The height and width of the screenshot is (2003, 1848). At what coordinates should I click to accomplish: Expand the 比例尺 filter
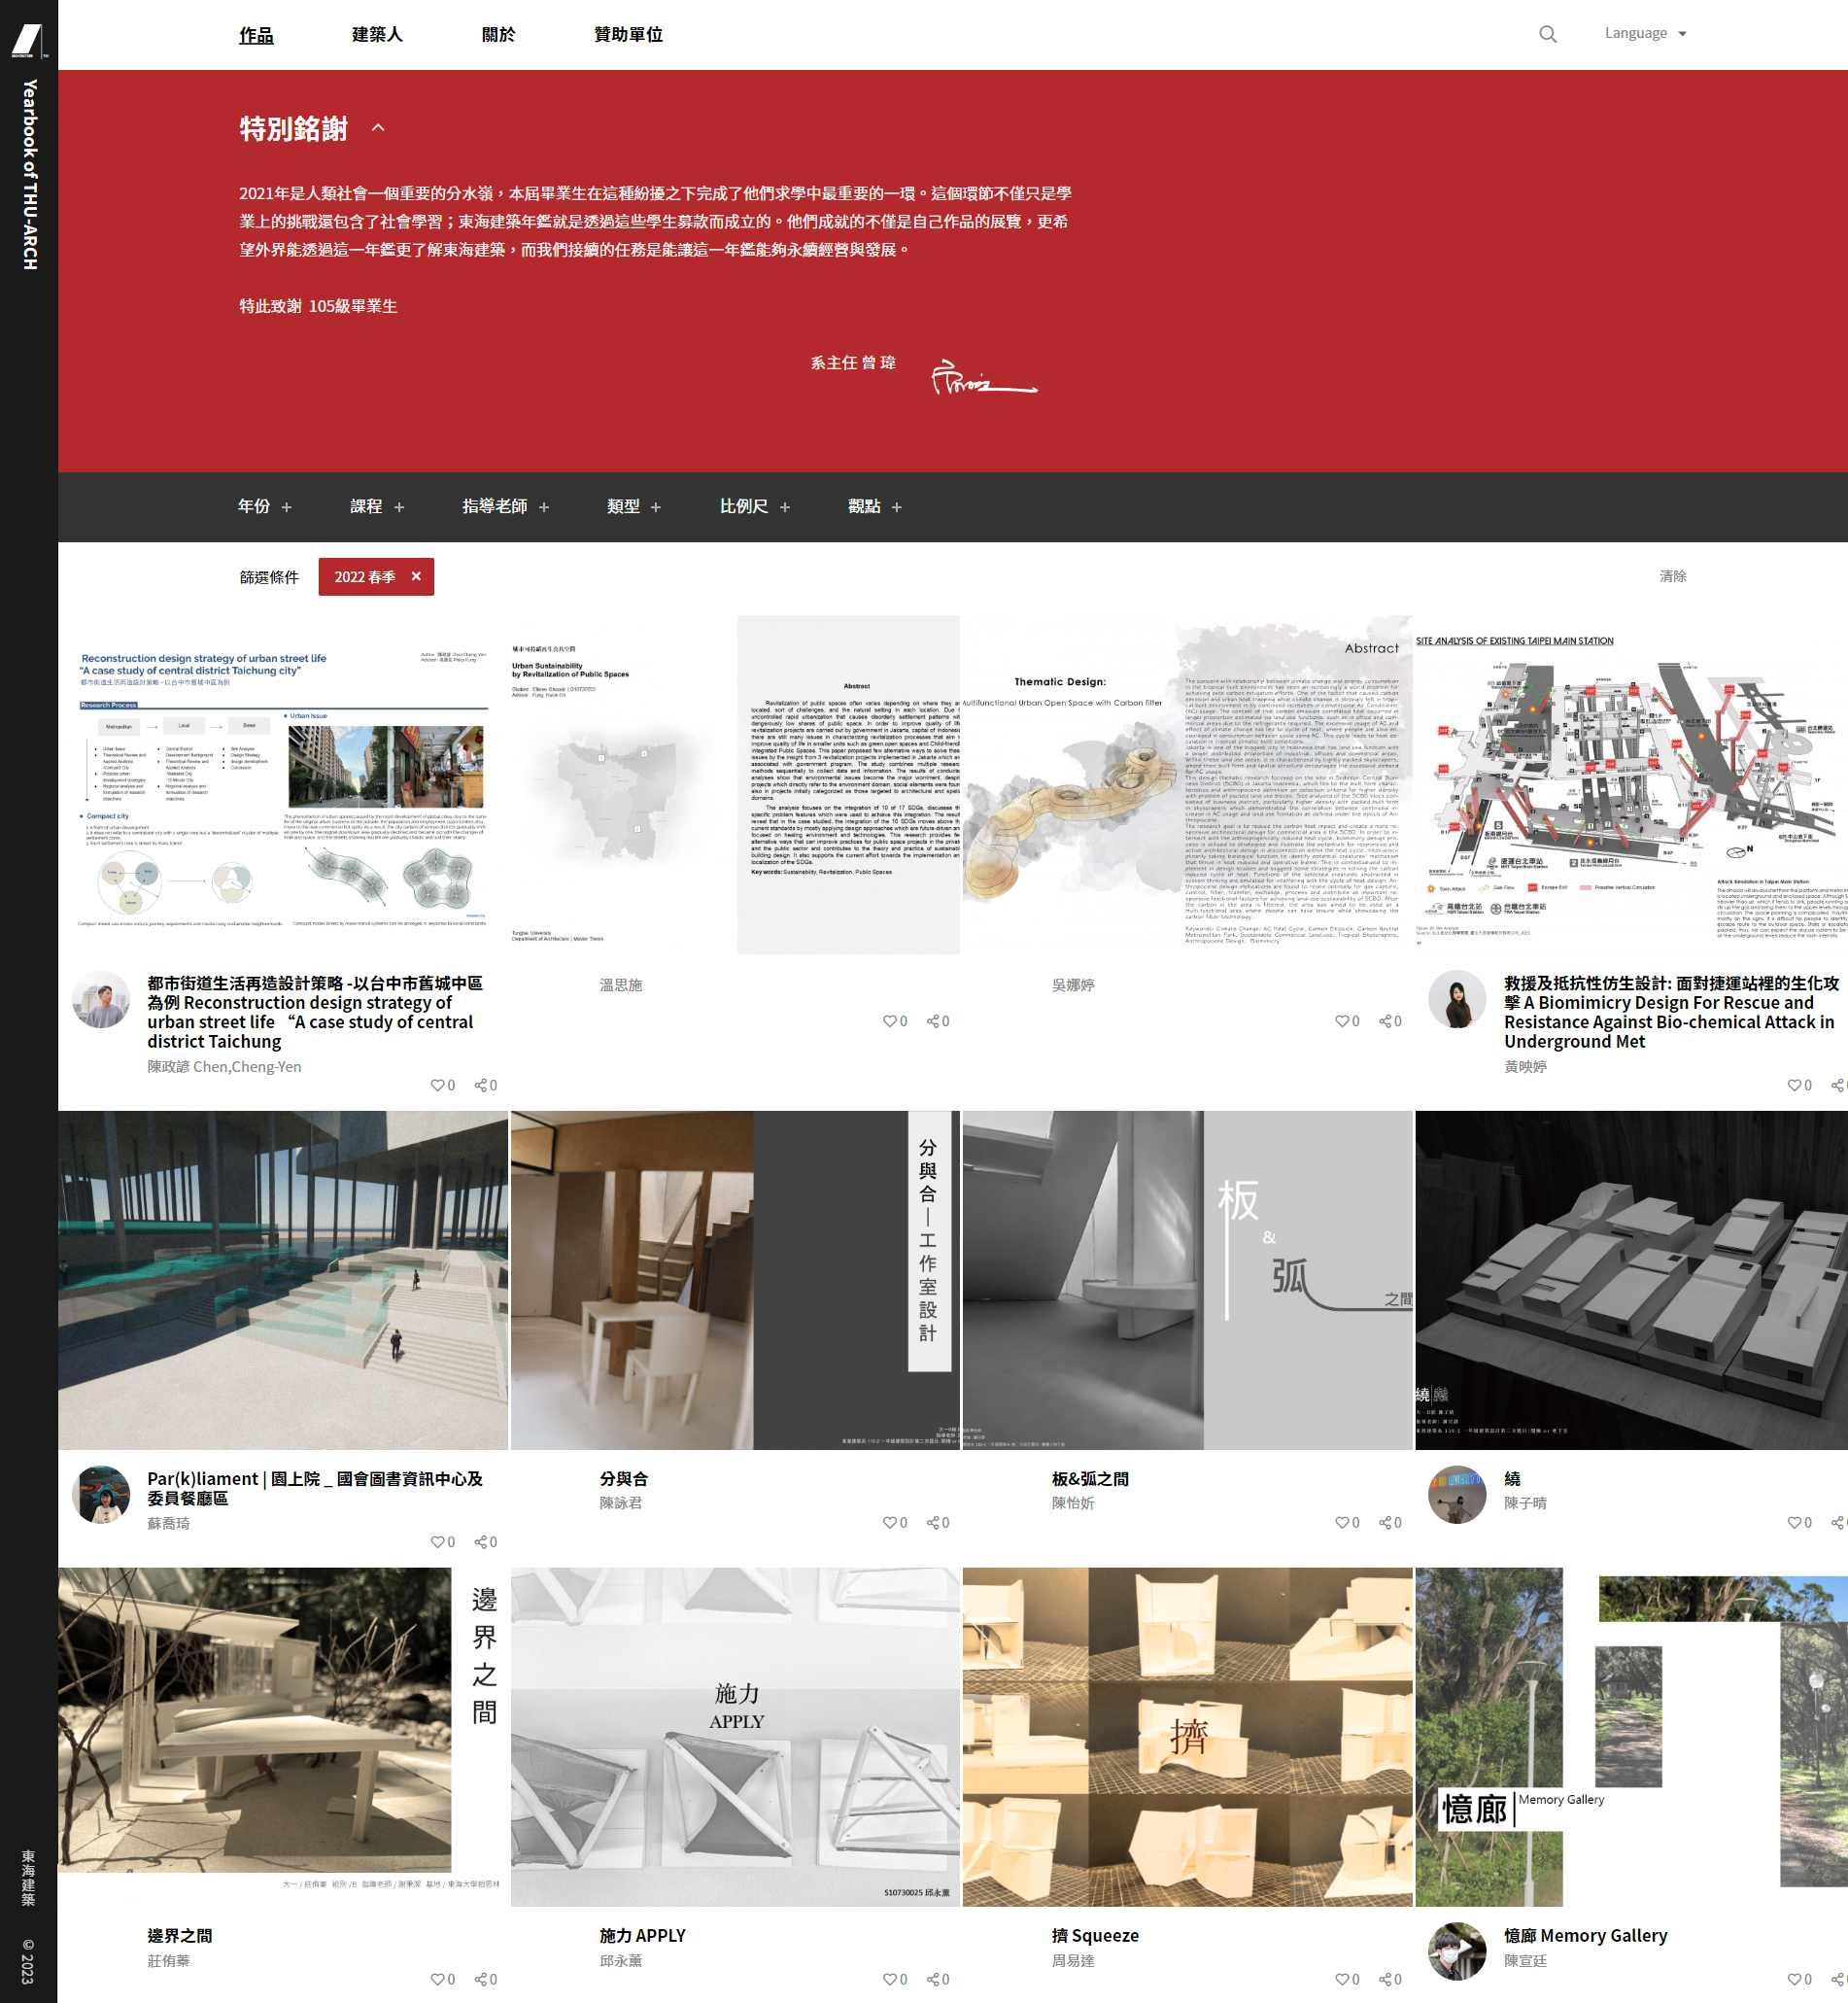click(754, 507)
